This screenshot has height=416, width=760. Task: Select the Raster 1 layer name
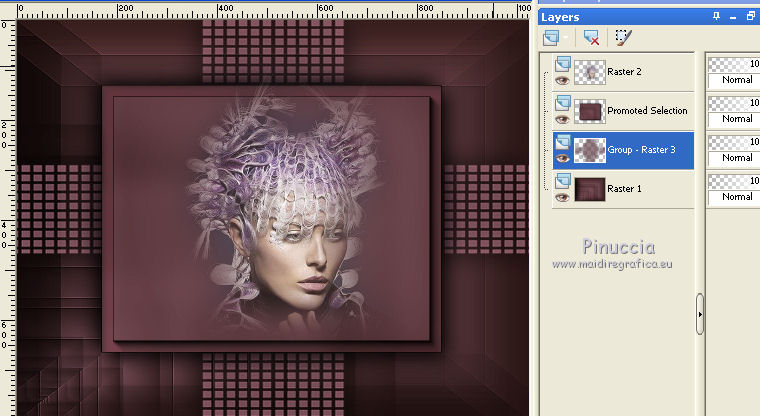[x=624, y=189]
